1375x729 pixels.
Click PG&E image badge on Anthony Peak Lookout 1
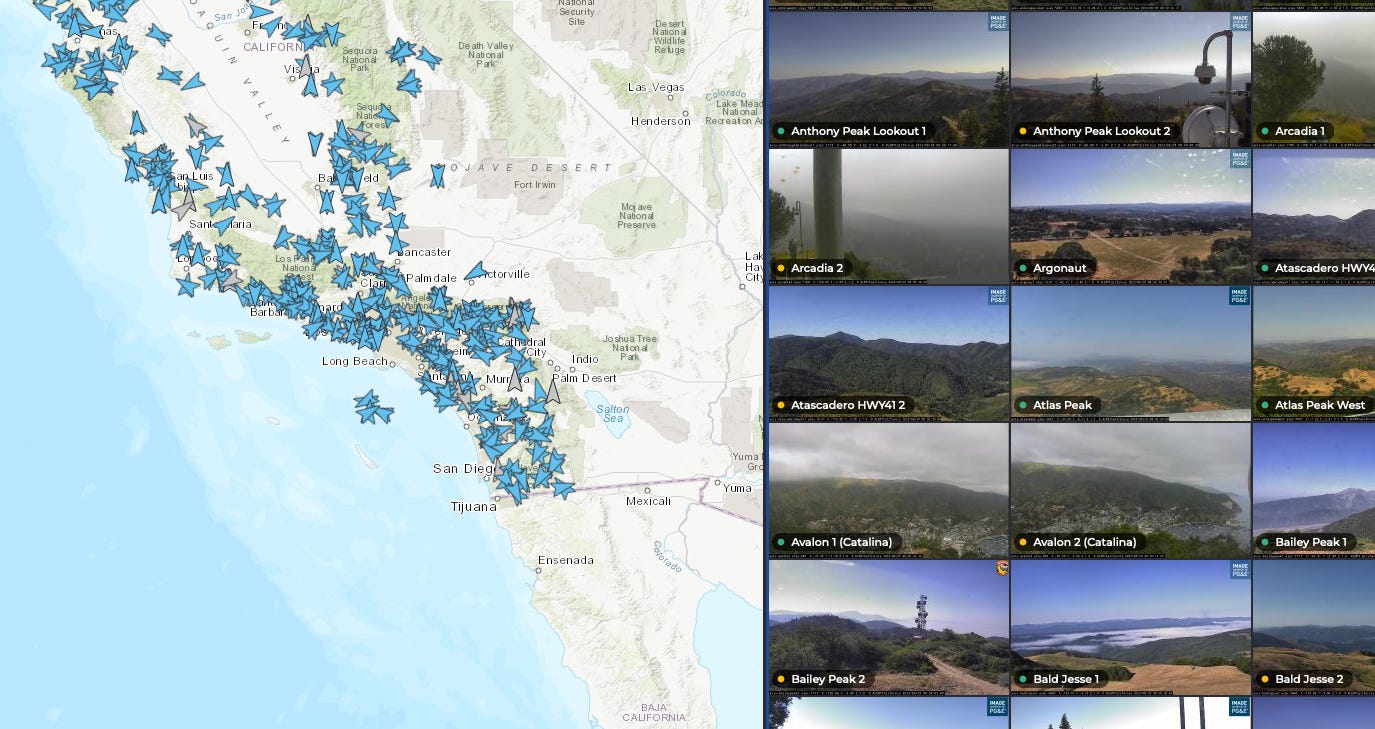(997, 21)
